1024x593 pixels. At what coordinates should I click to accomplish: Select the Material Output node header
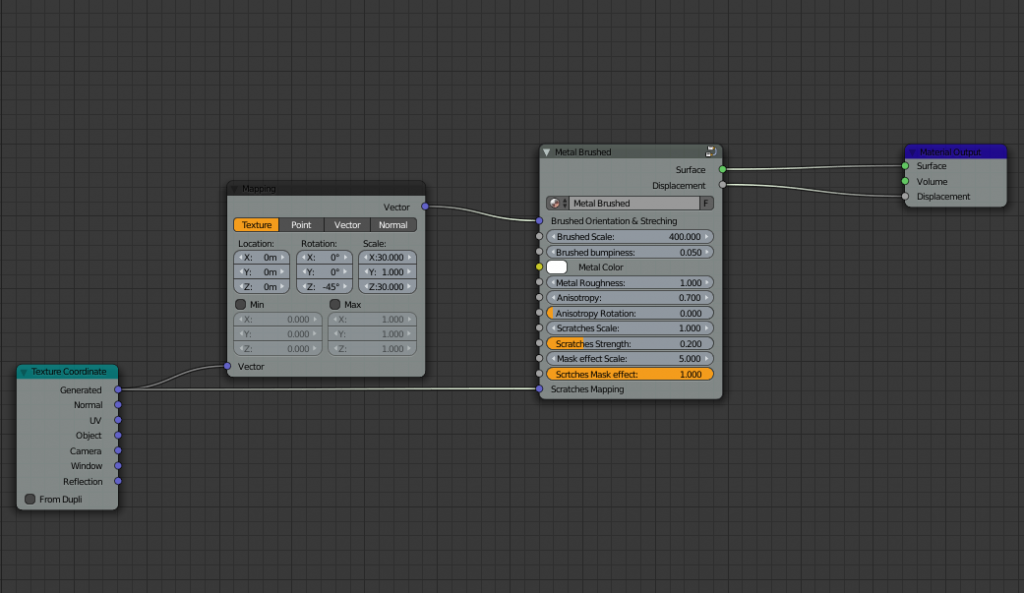pyautogui.click(x=955, y=152)
